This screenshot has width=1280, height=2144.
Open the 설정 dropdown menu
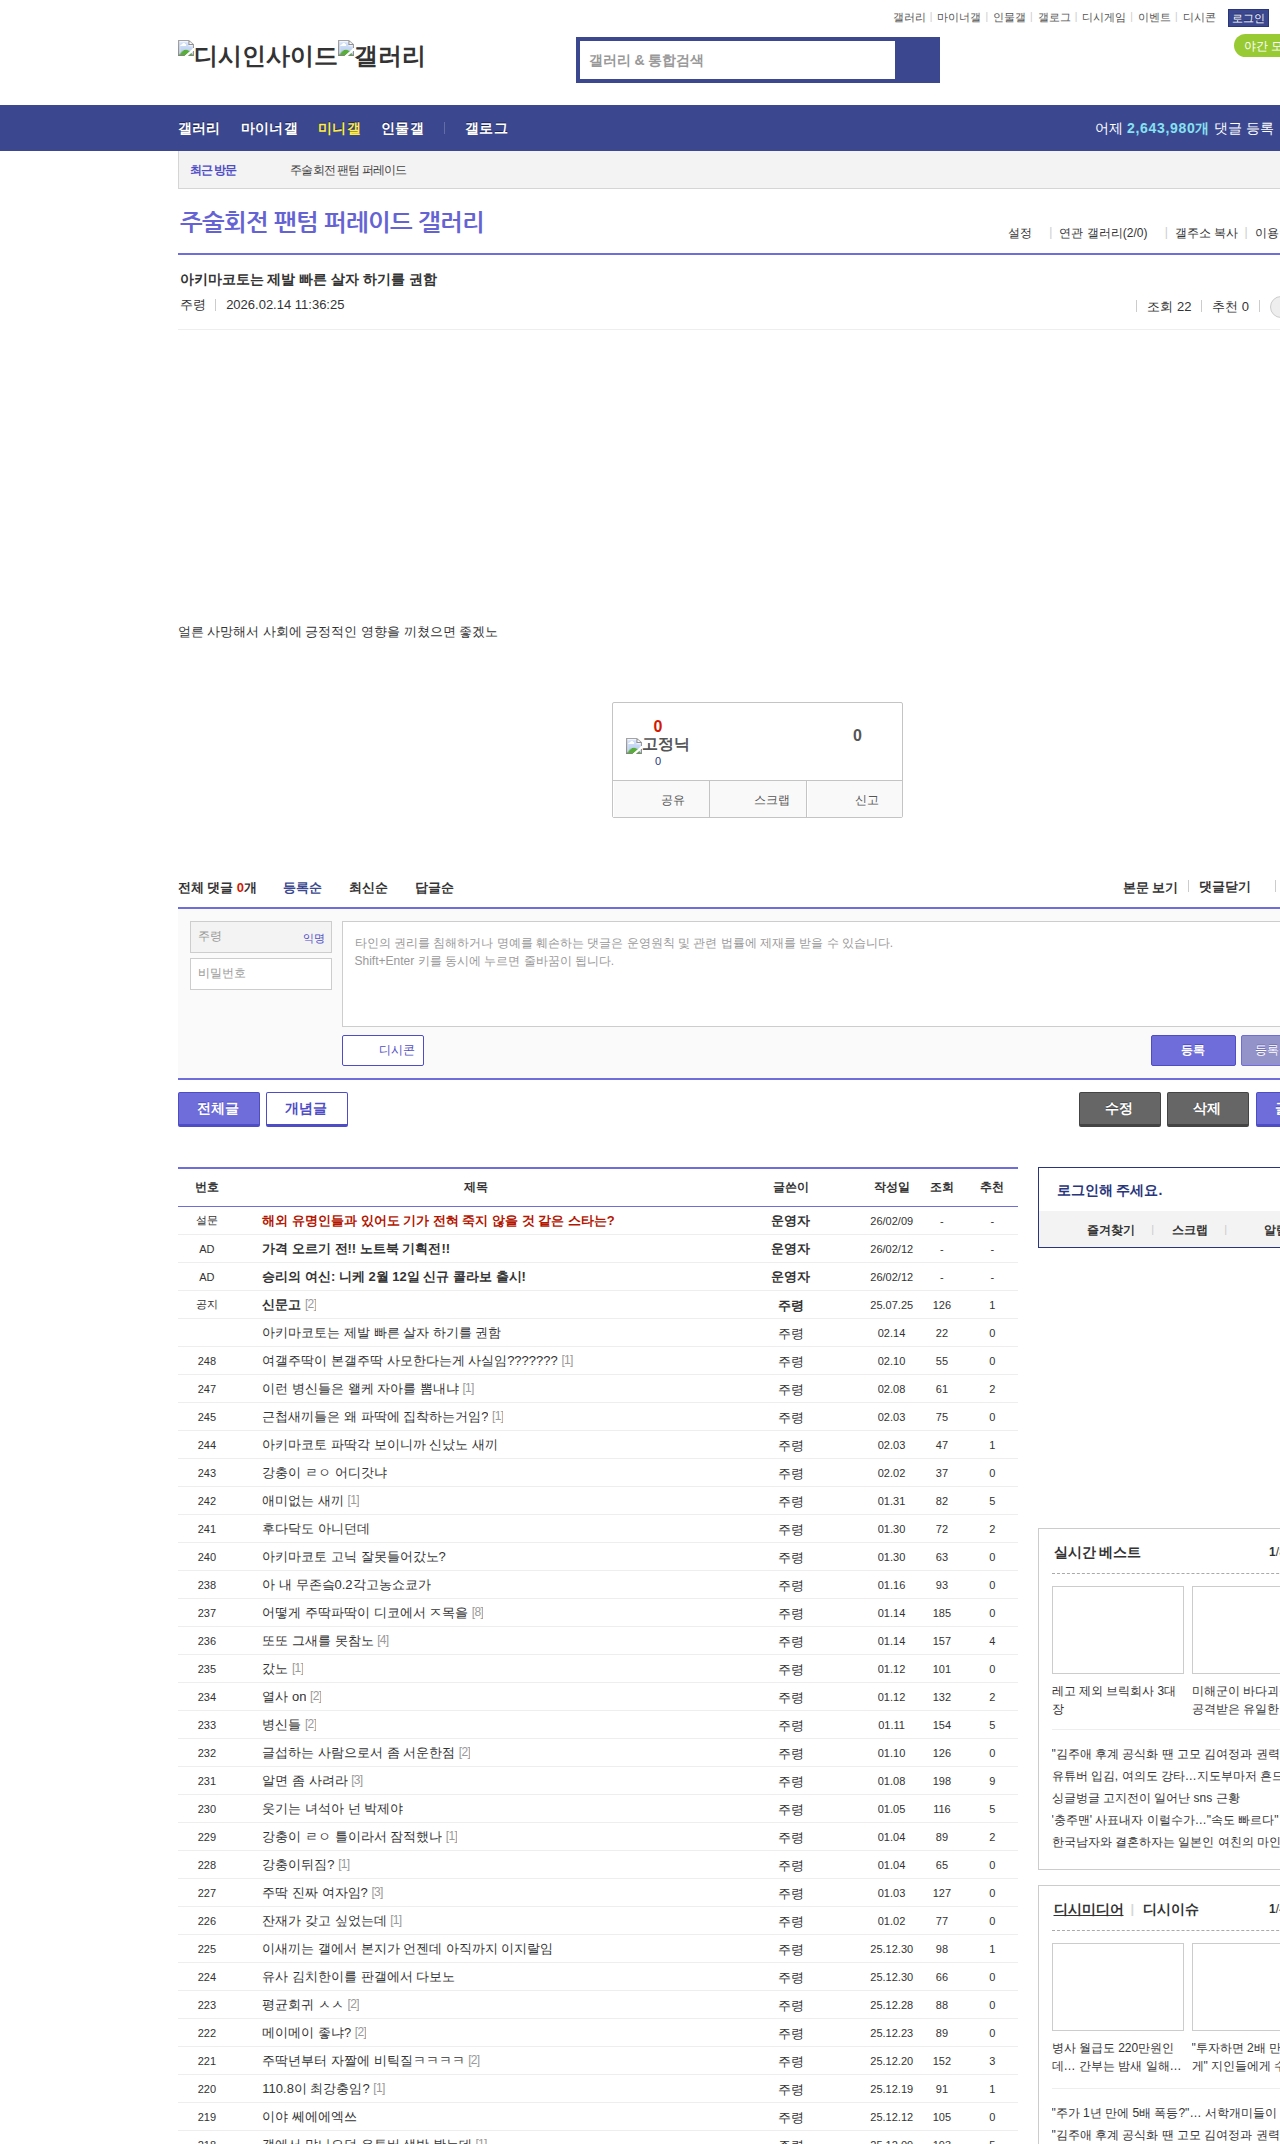coord(1019,233)
